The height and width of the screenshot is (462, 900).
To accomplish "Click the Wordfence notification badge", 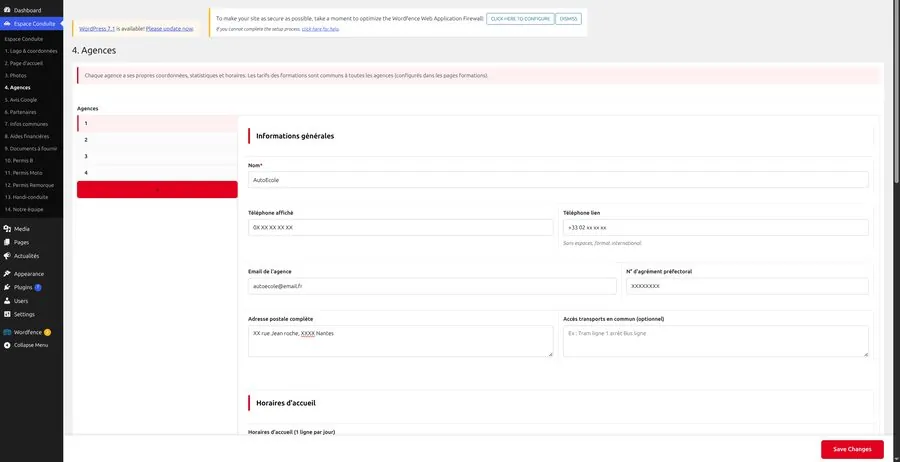I will tap(48, 332).
